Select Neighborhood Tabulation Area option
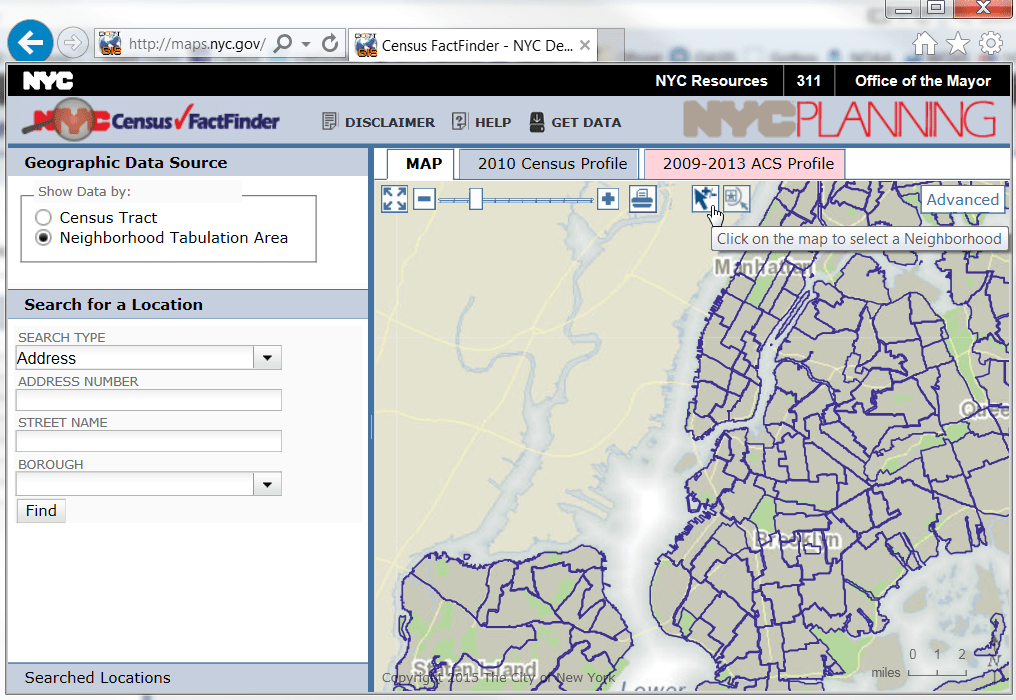 click(42, 238)
